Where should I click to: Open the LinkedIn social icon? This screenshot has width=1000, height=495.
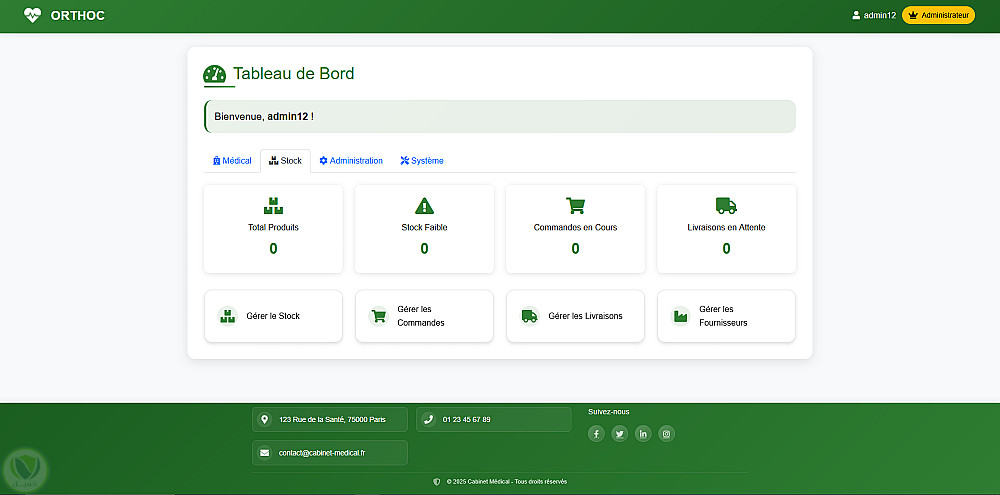point(643,434)
